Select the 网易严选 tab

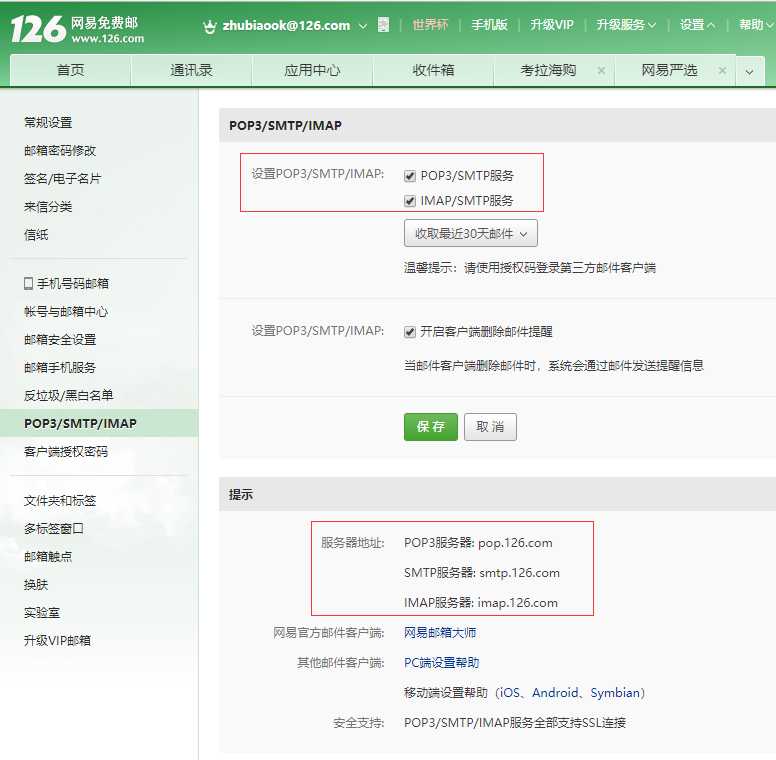pos(669,71)
